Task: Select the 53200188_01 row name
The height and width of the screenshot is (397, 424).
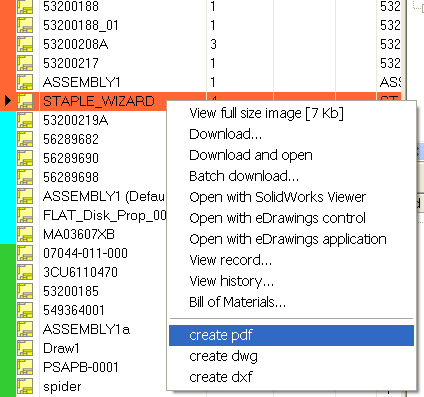Action: point(81,26)
